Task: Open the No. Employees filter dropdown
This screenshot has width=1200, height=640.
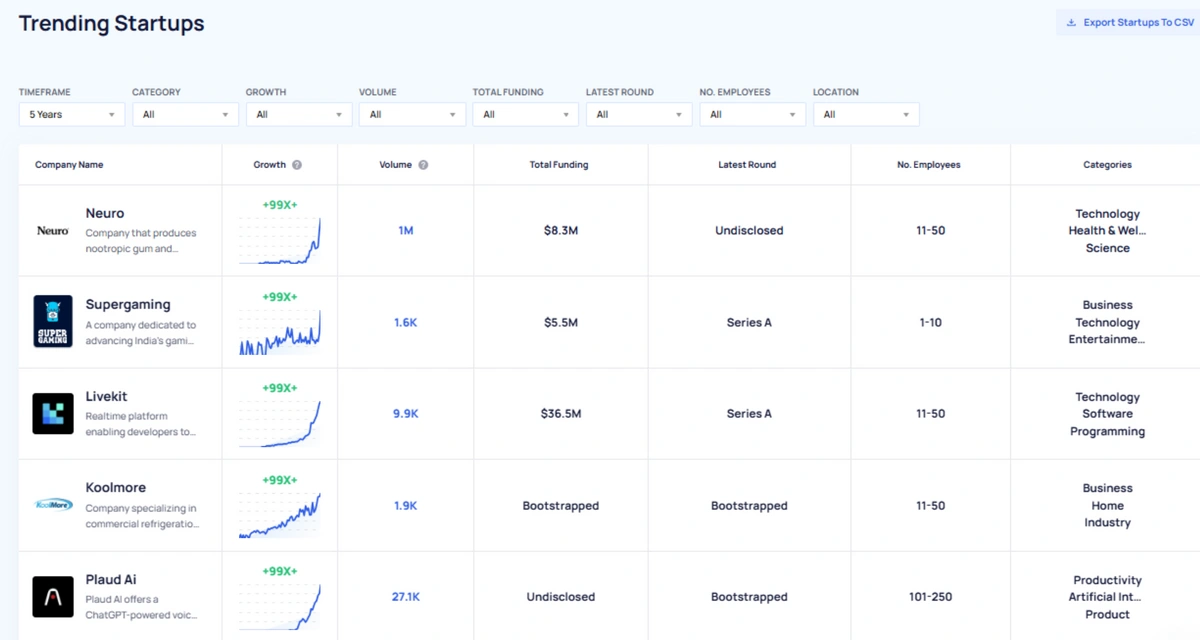Action: tap(753, 115)
